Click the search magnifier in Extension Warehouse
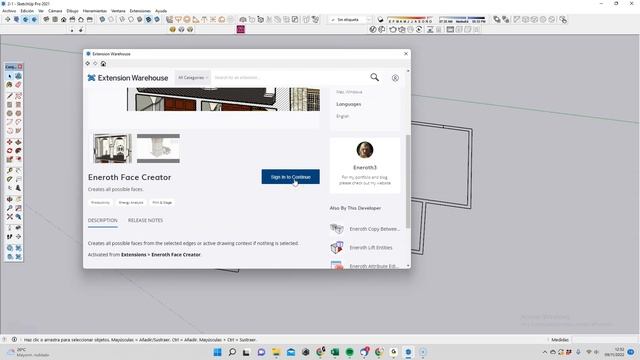The height and width of the screenshot is (360, 640). click(x=374, y=77)
